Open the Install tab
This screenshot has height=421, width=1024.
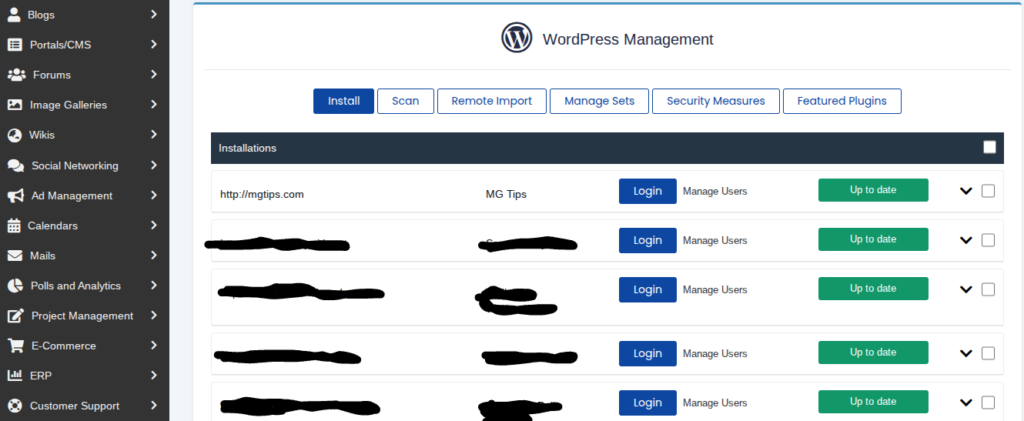pos(344,101)
